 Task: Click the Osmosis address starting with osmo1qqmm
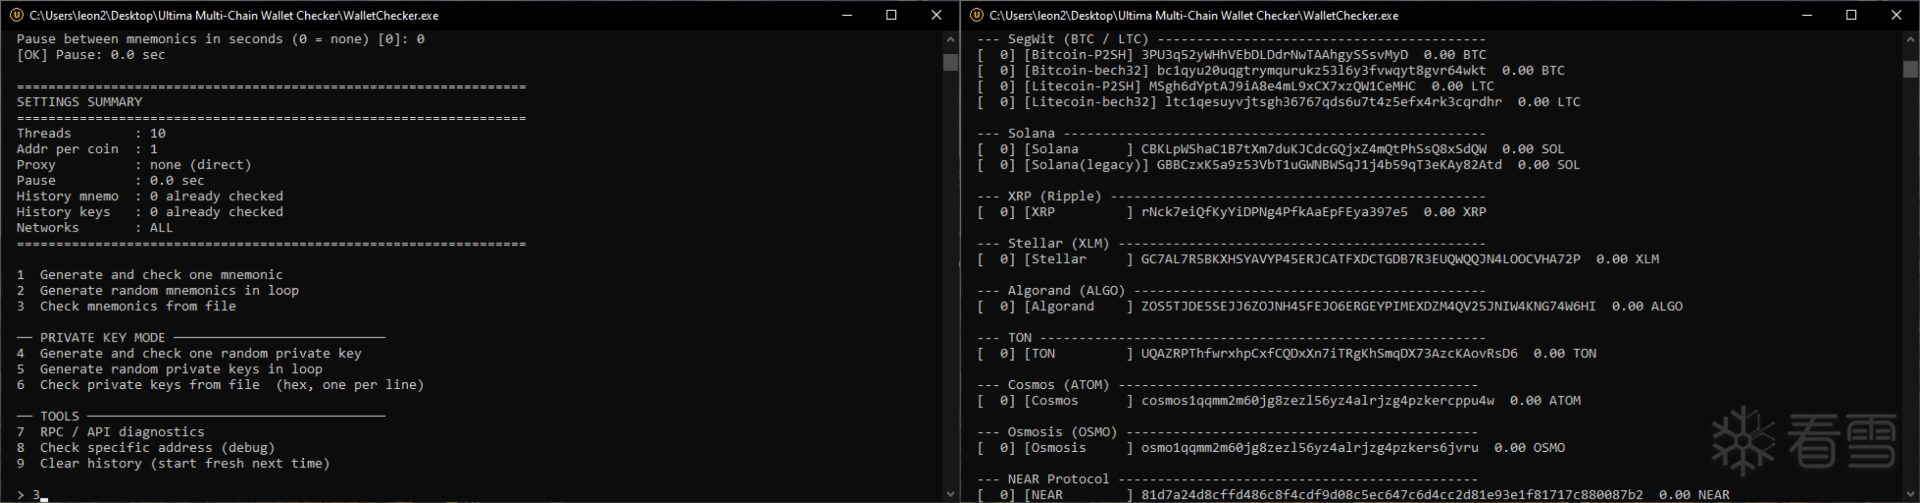coord(1310,448)
